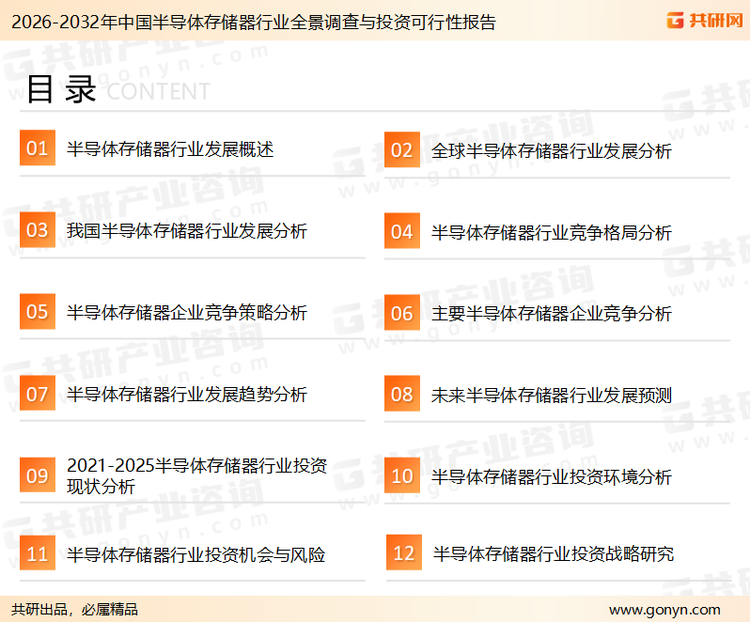Open chapter 2021-2025半导体存储器行业投资现状分析

pos(197,476)
